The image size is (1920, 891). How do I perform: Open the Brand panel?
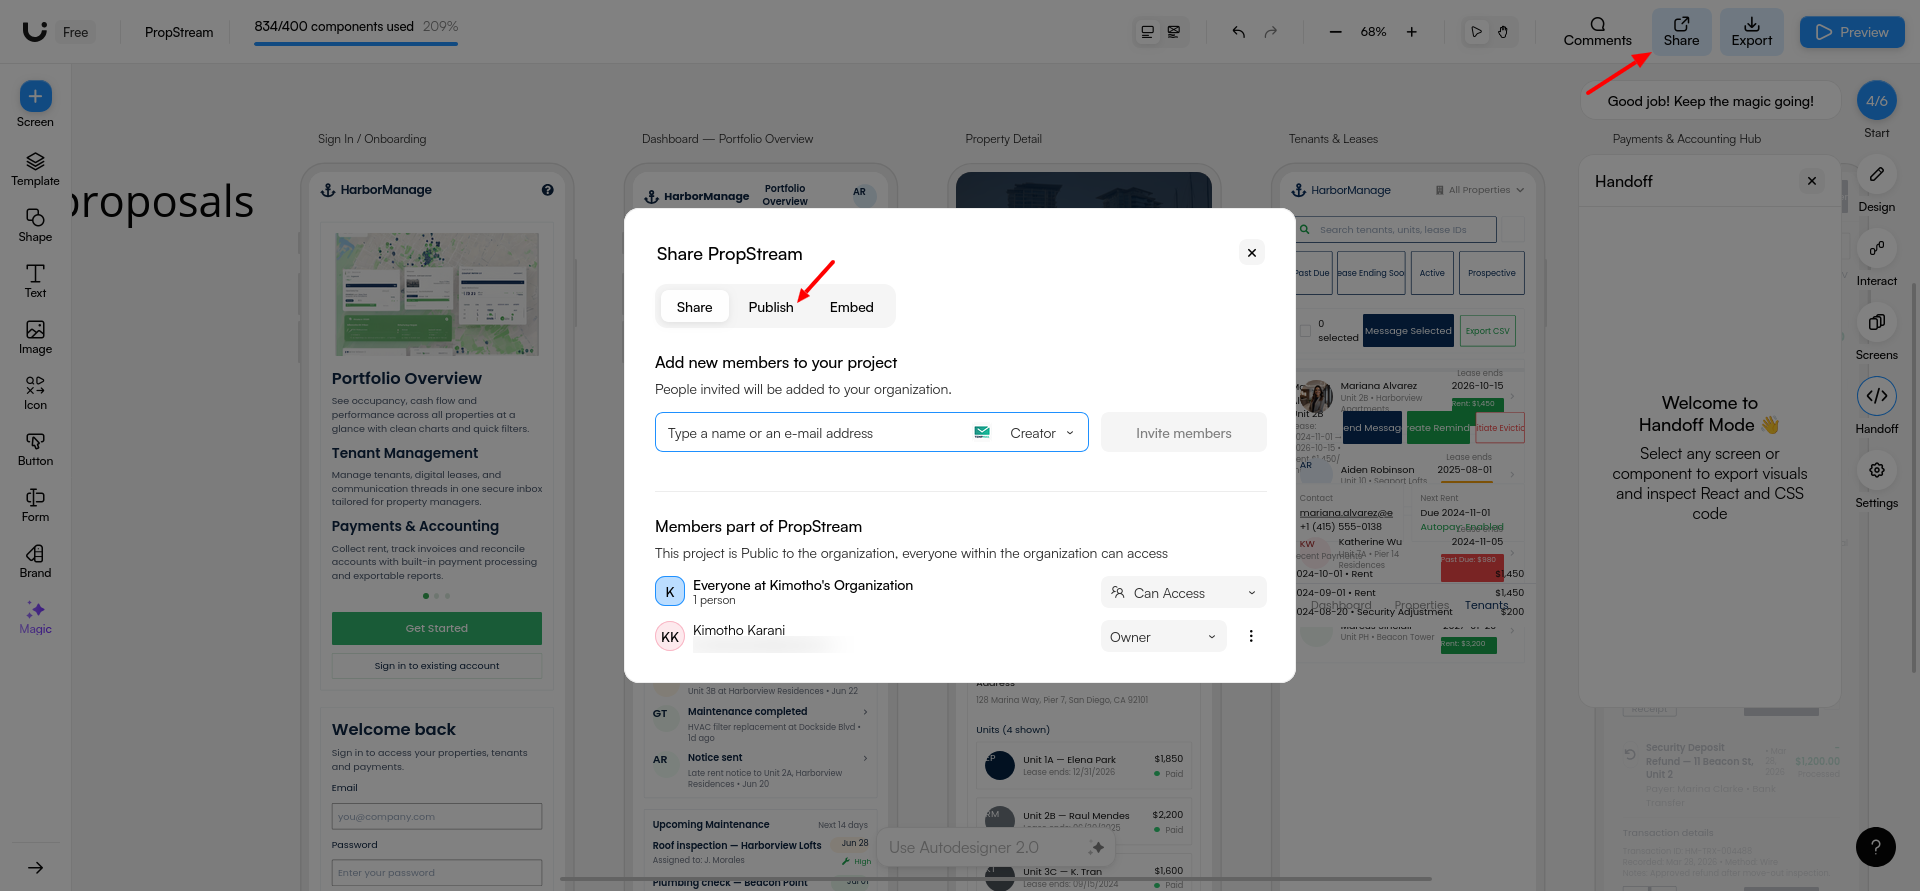click(35, 561)
